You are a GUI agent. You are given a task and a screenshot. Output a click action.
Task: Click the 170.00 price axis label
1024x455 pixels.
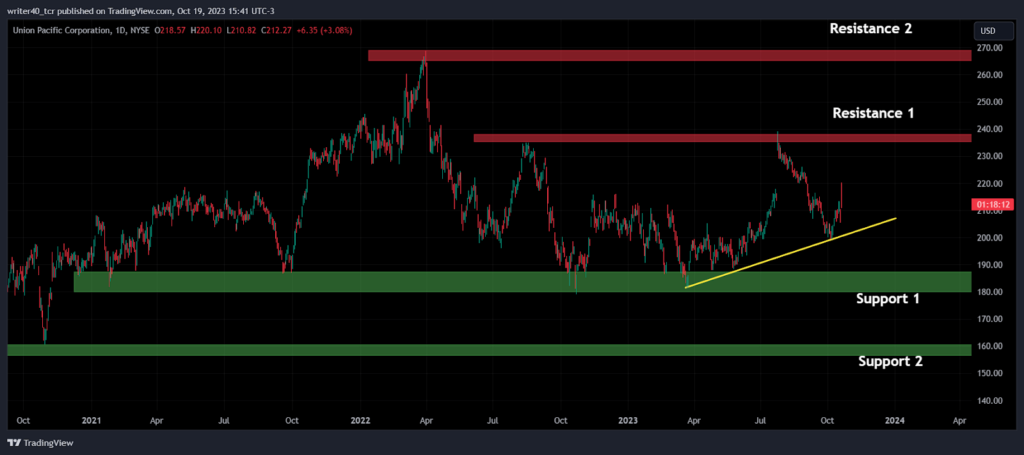point(991,319)
